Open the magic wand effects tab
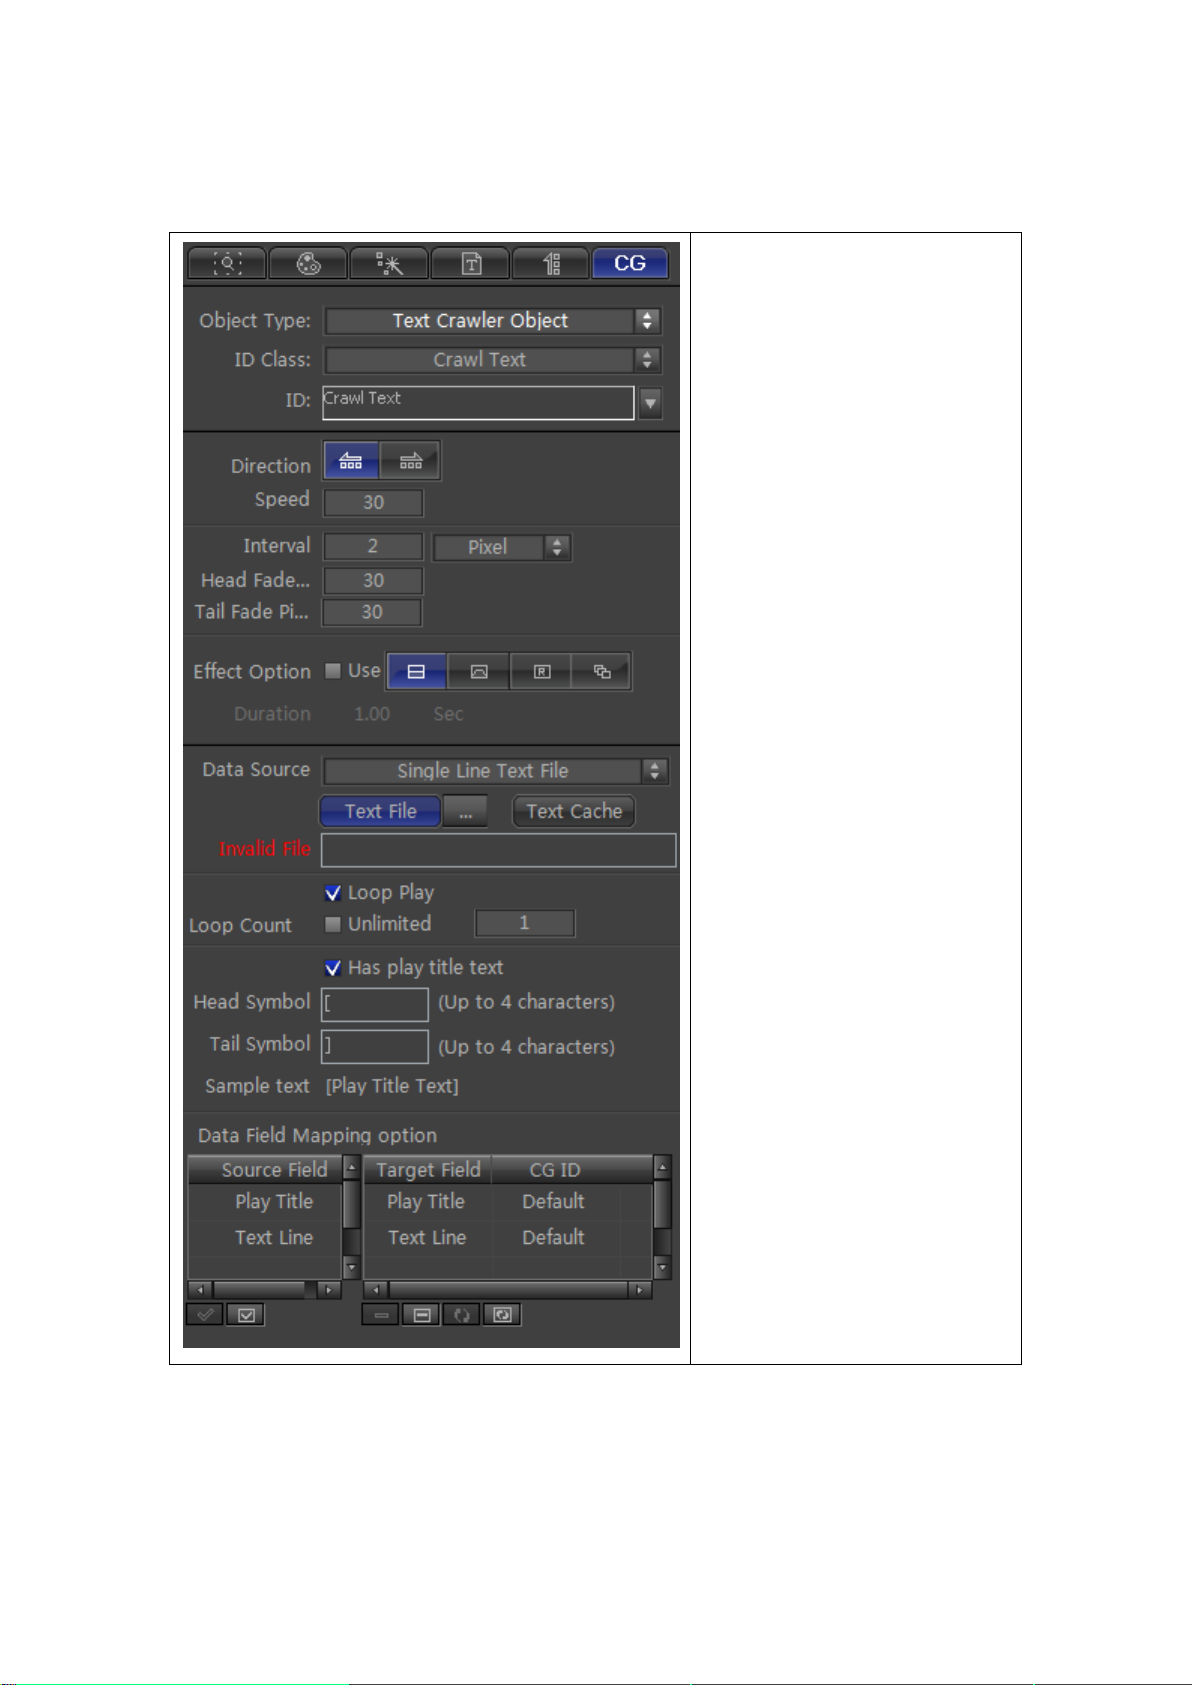 pyautogui.click(x=389, y=263)
